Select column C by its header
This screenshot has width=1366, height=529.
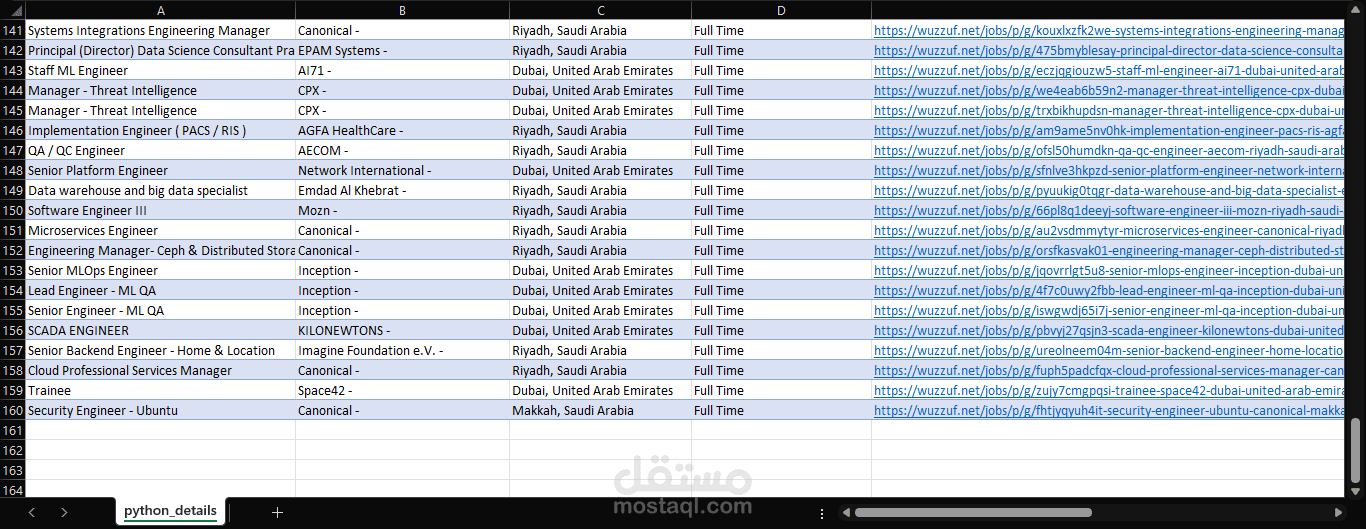pyautogui.click(x=600, y=10)
